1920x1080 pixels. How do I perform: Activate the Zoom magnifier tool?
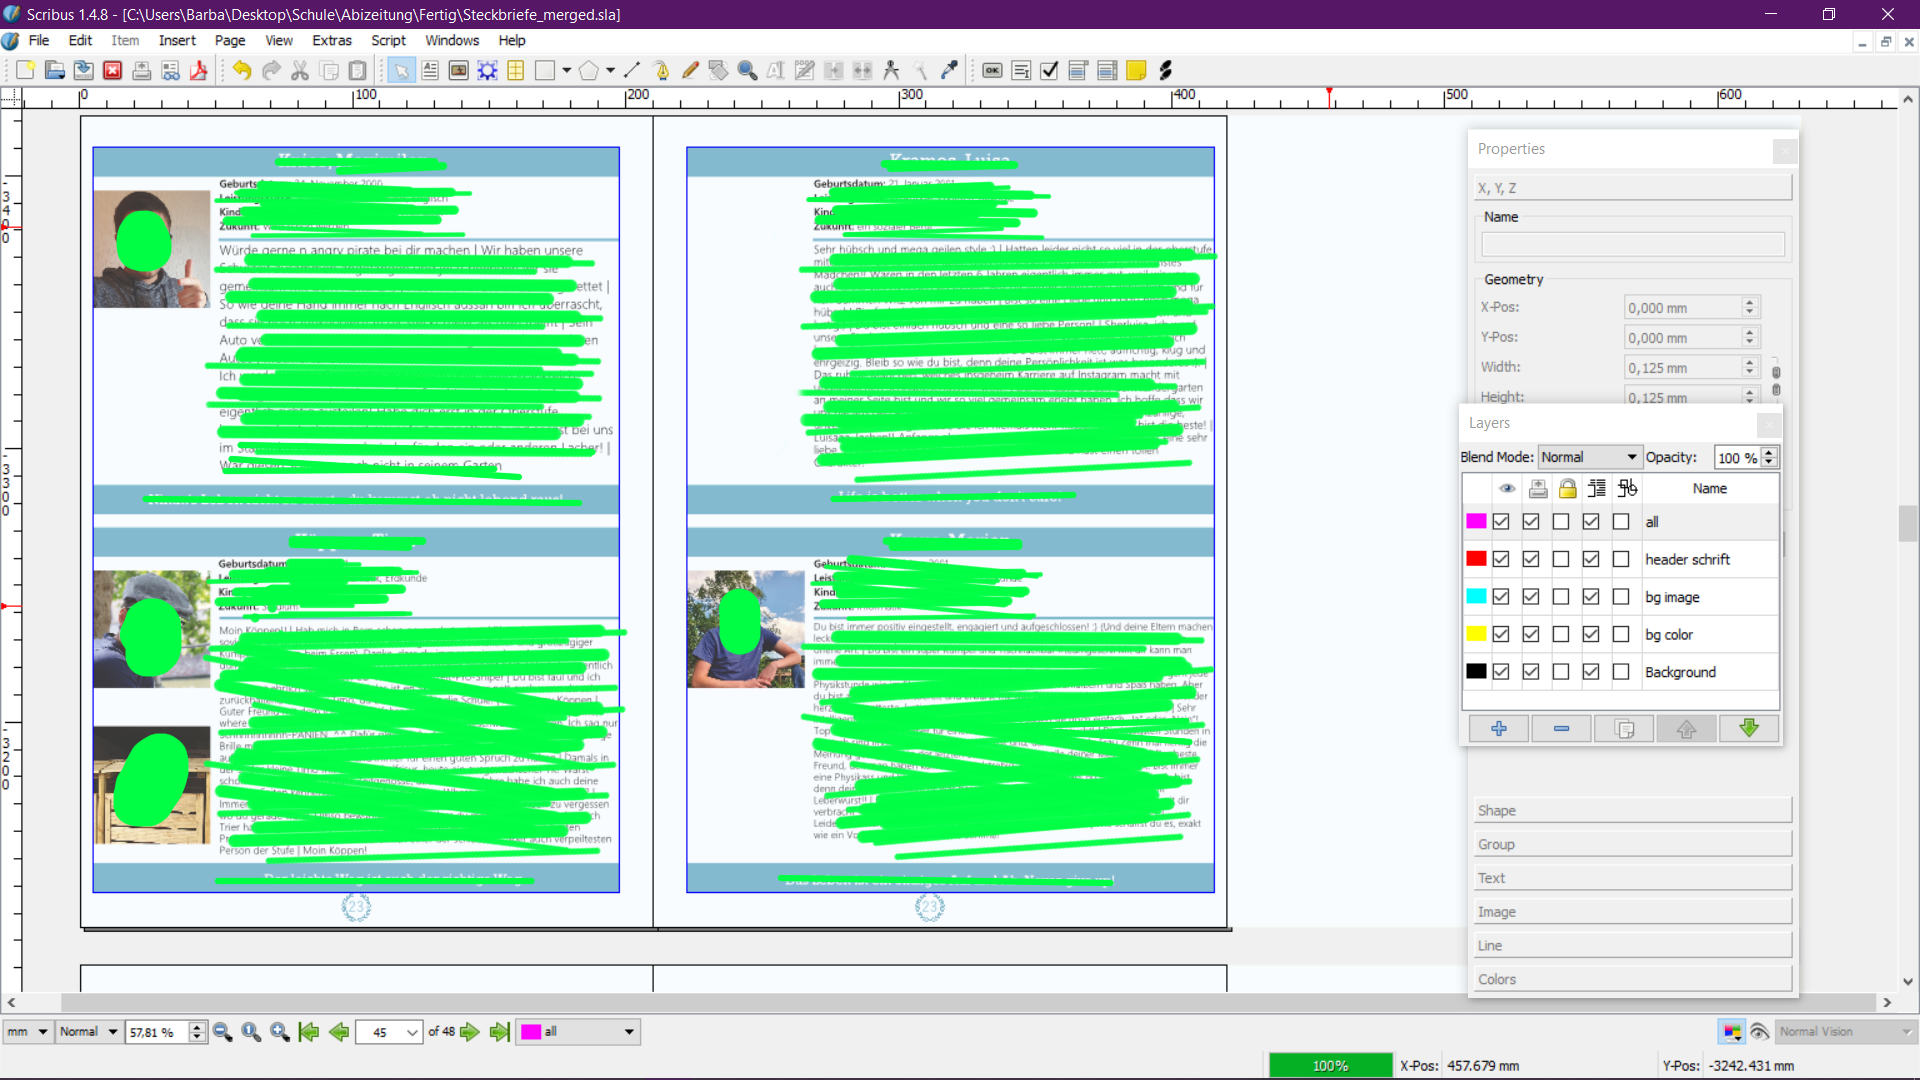pos(747,70)
